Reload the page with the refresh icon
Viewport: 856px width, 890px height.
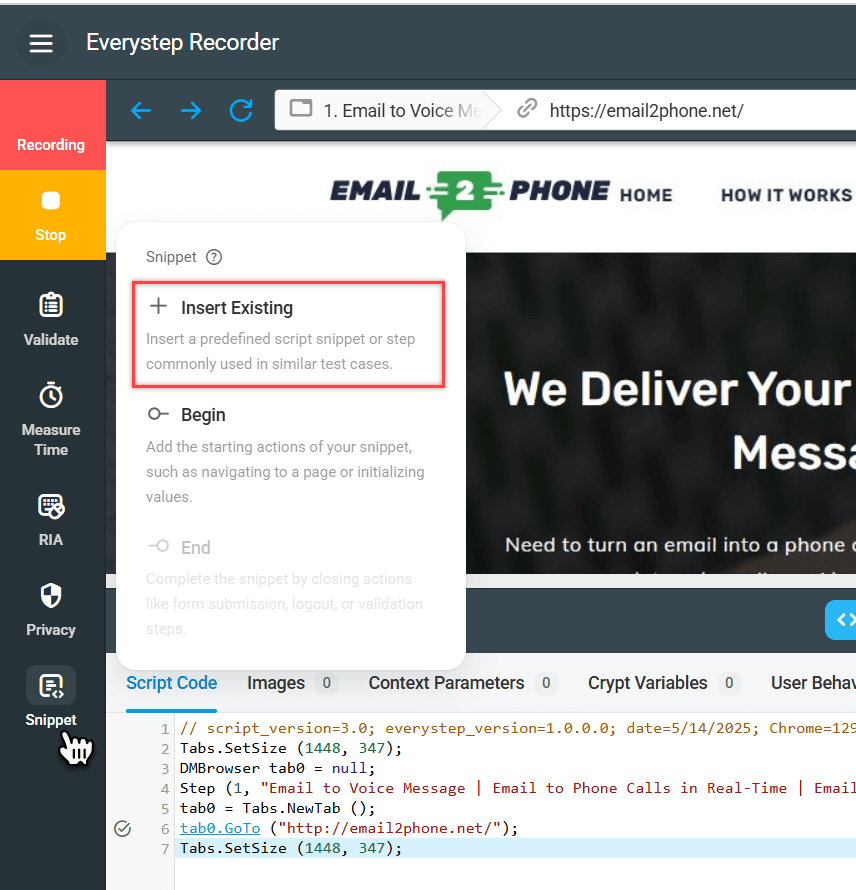click(x=241, y=110)
